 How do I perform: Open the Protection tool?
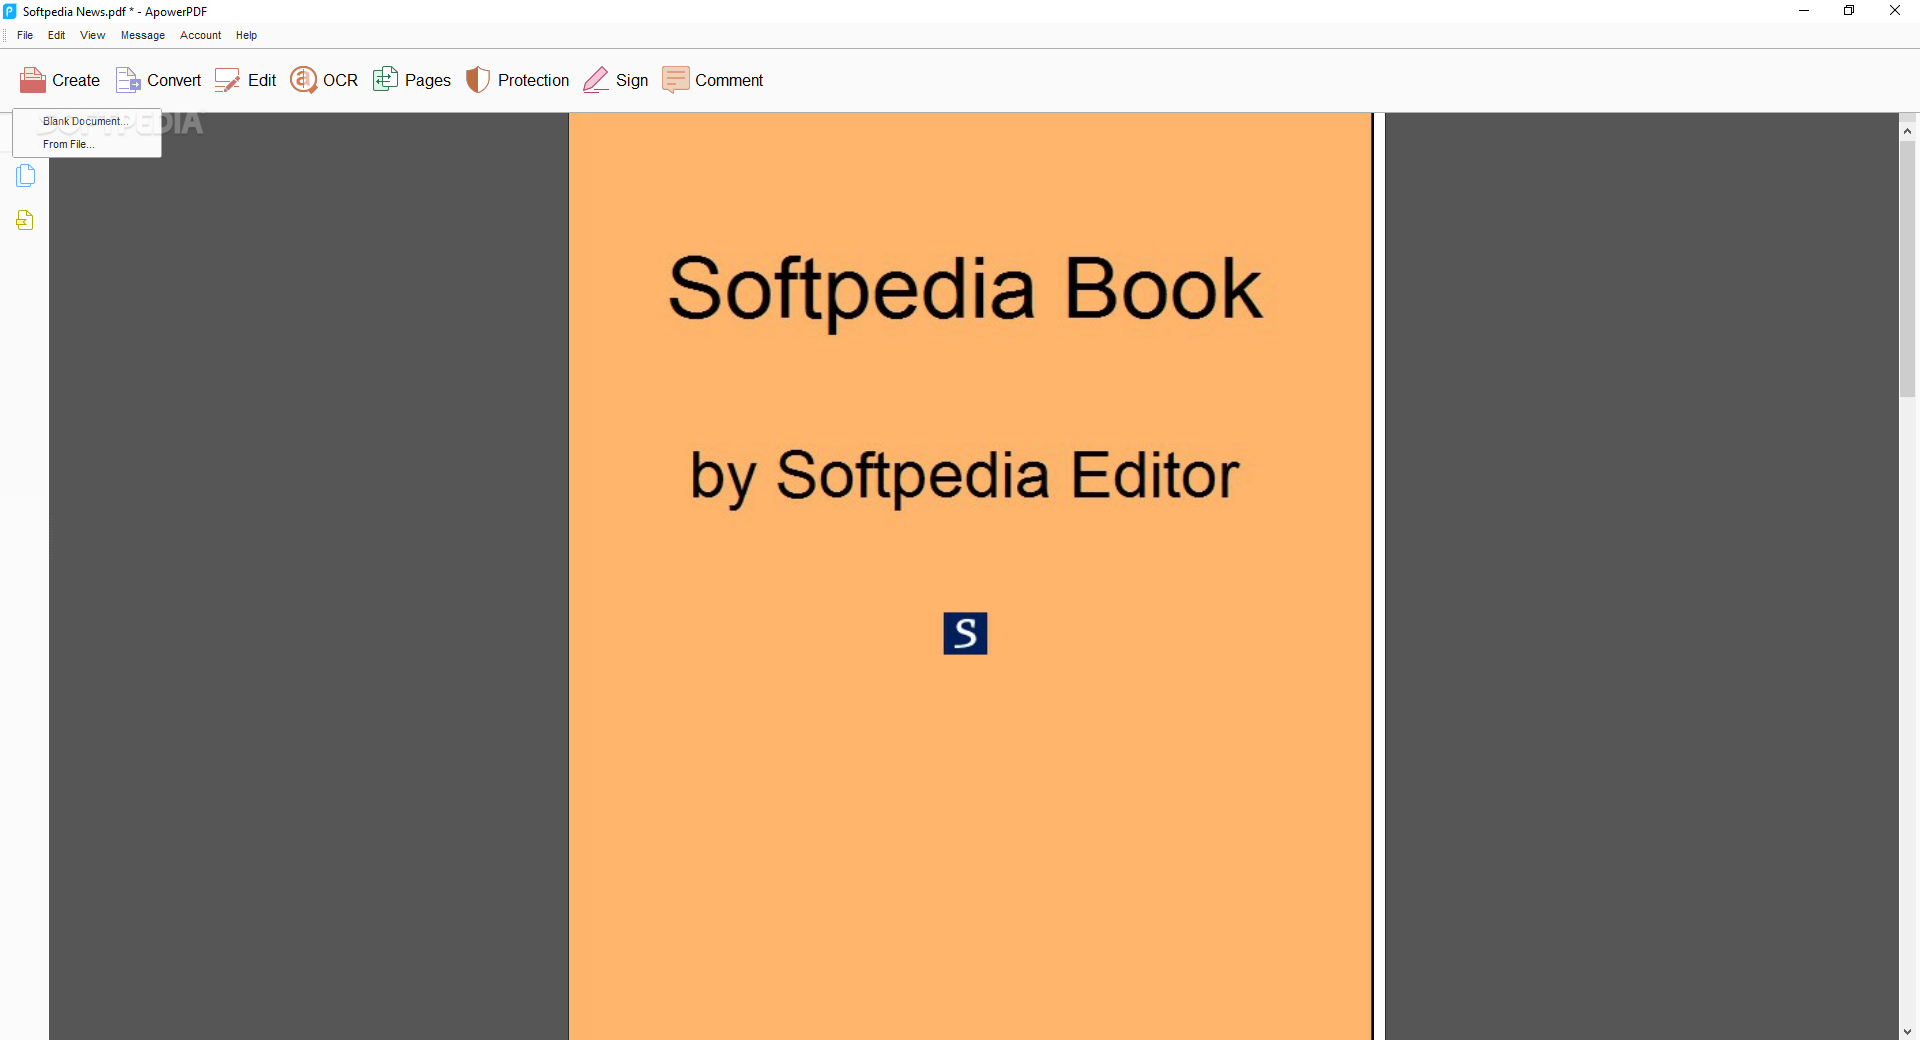[518, 80]
